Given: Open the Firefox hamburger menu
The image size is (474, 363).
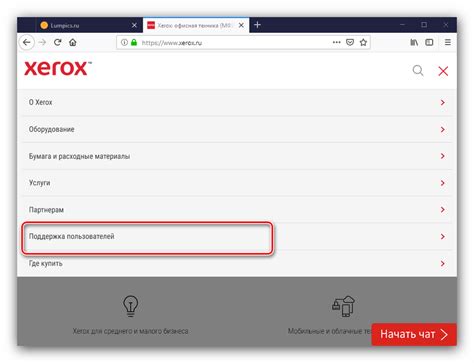Looking at the screenshot, I should coord(448,42).
